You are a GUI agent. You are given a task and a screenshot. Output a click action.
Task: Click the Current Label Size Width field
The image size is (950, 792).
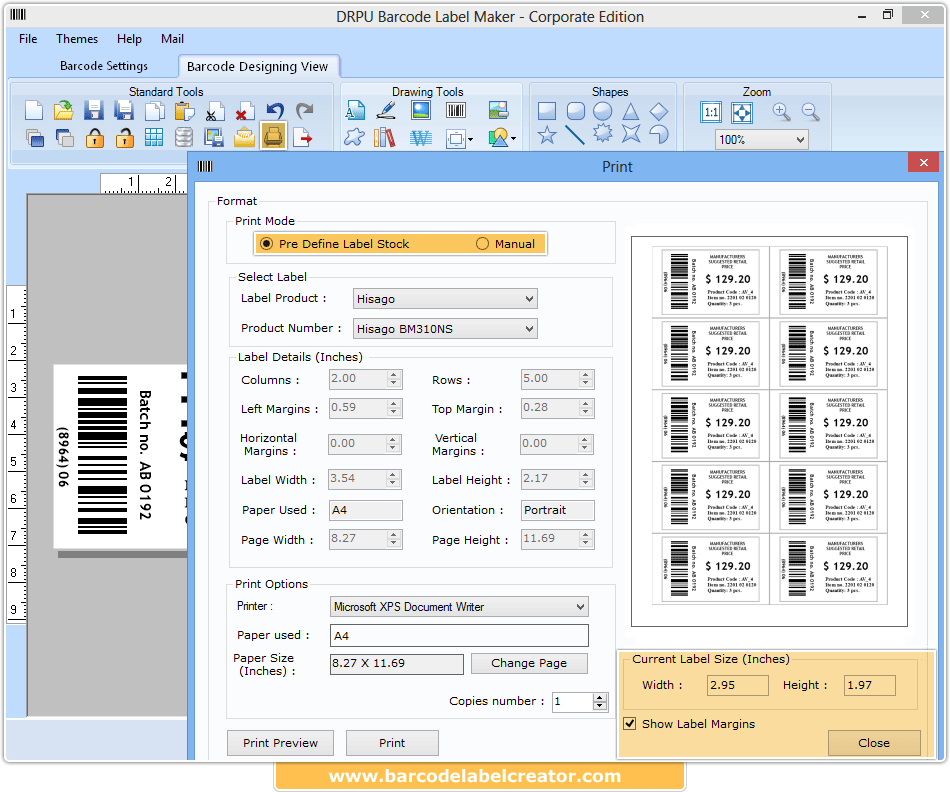pyautogui.click(x=737, y=685)
